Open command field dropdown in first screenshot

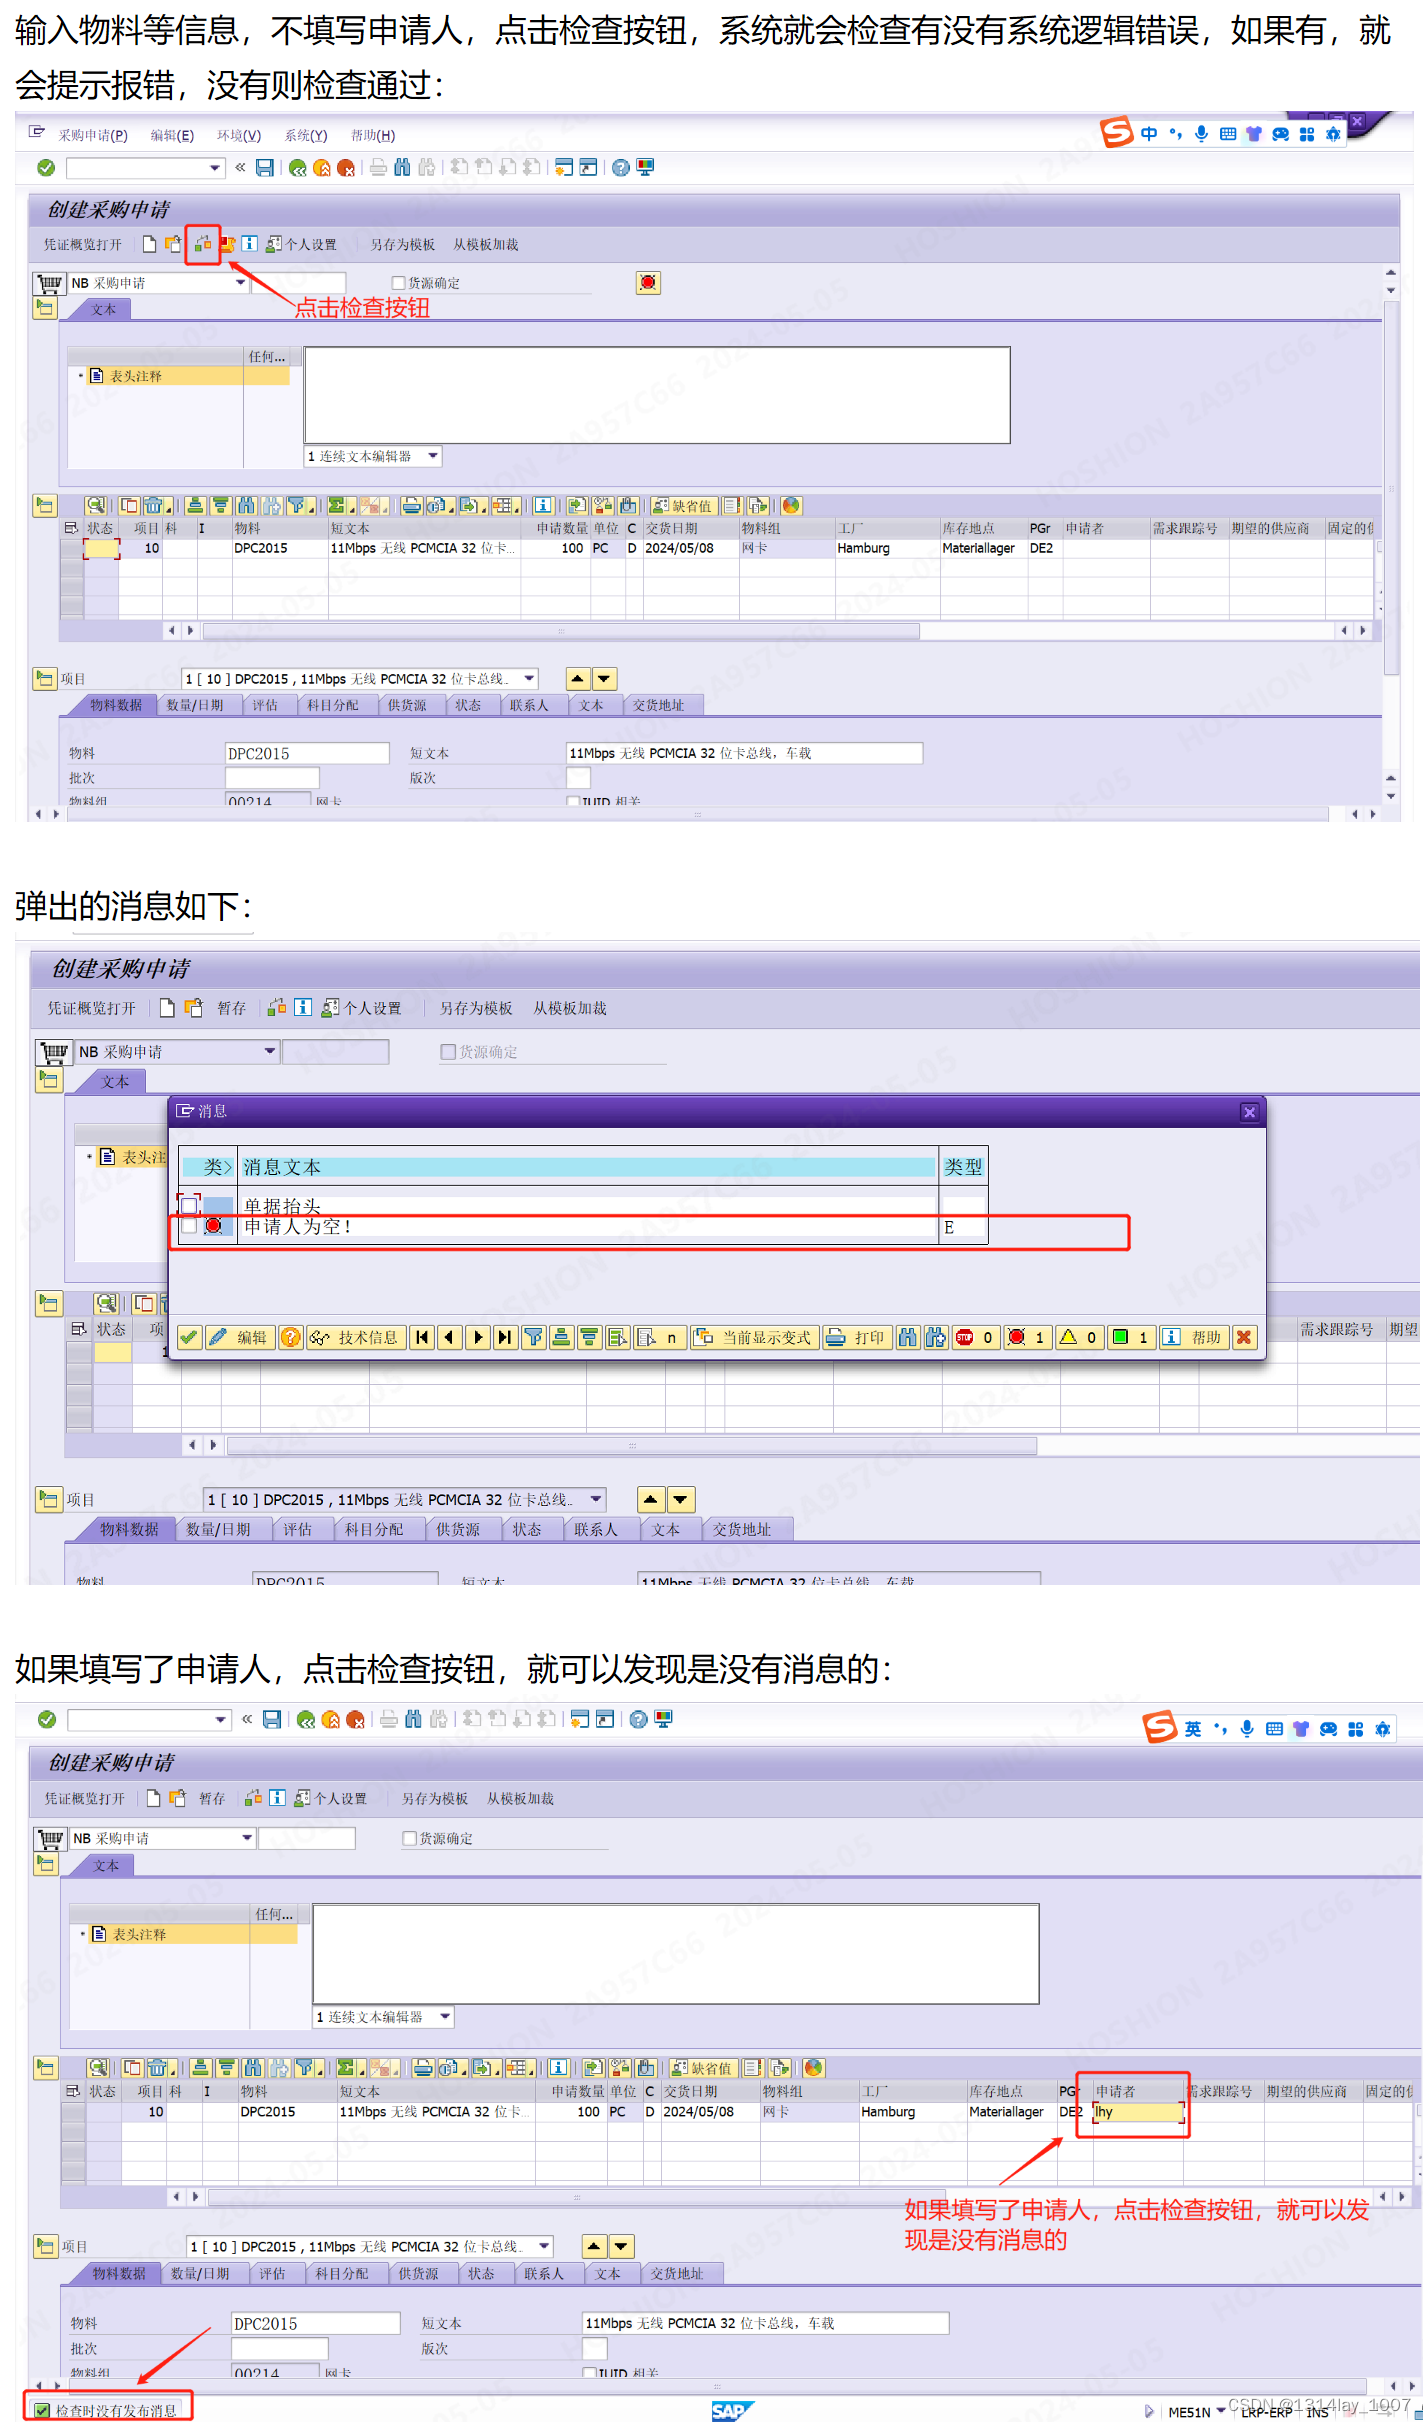click(215, 168)
